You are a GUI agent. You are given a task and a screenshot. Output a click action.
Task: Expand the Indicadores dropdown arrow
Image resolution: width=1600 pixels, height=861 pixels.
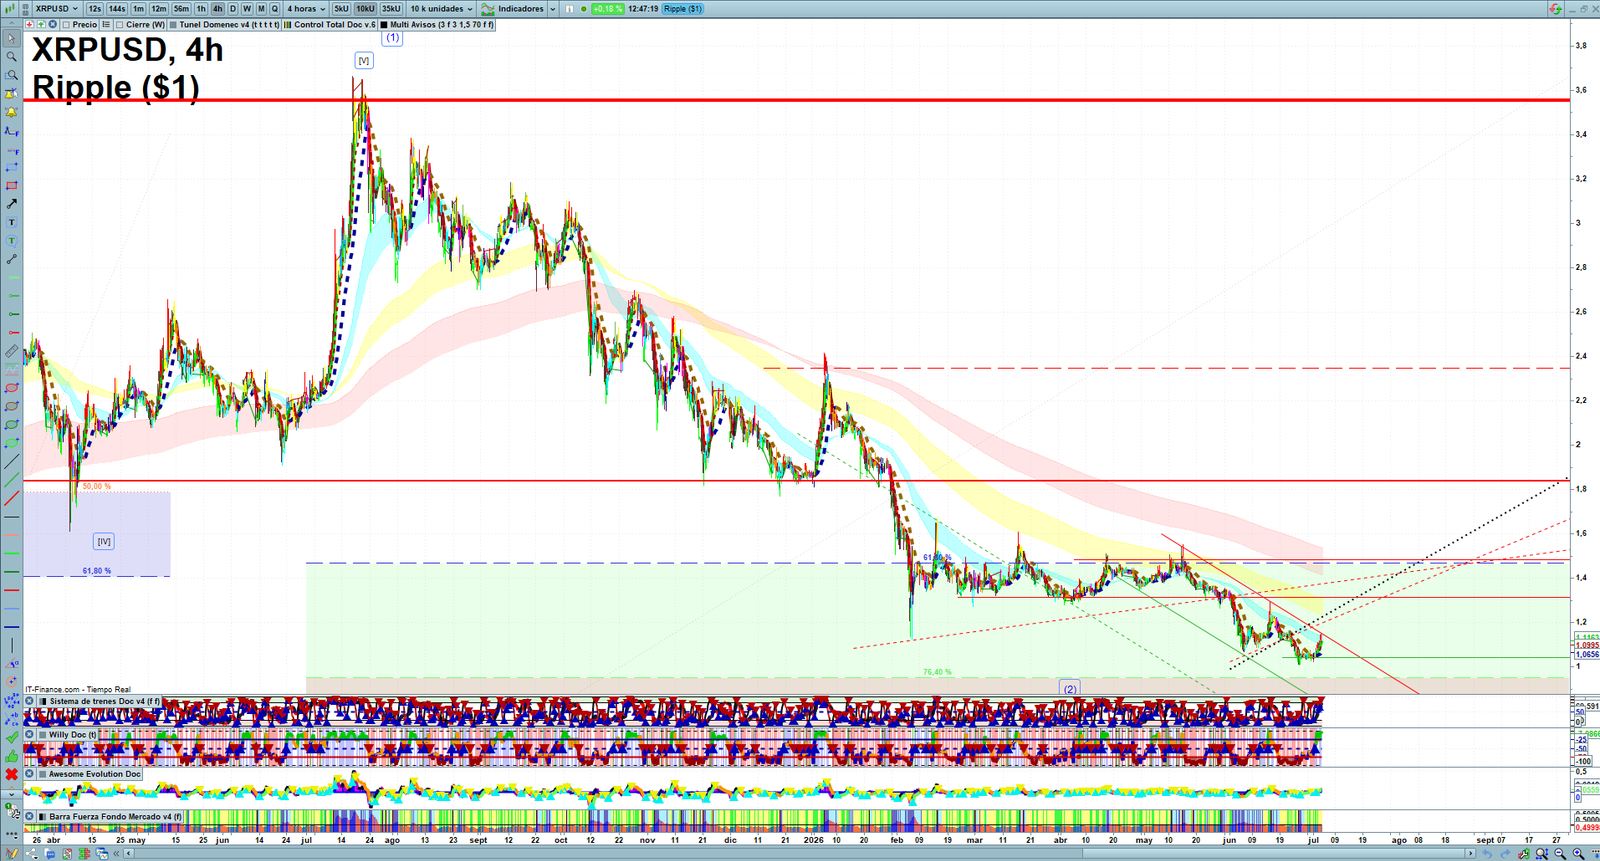pos(553,9)
